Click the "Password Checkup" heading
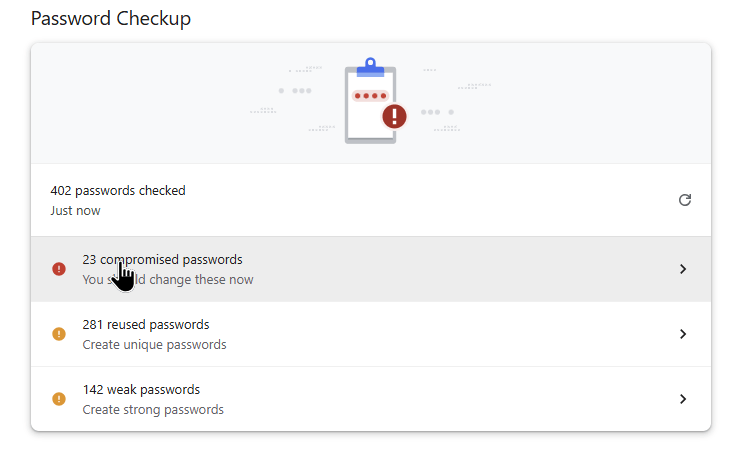741x451 pixels. (x=111, y=19)
